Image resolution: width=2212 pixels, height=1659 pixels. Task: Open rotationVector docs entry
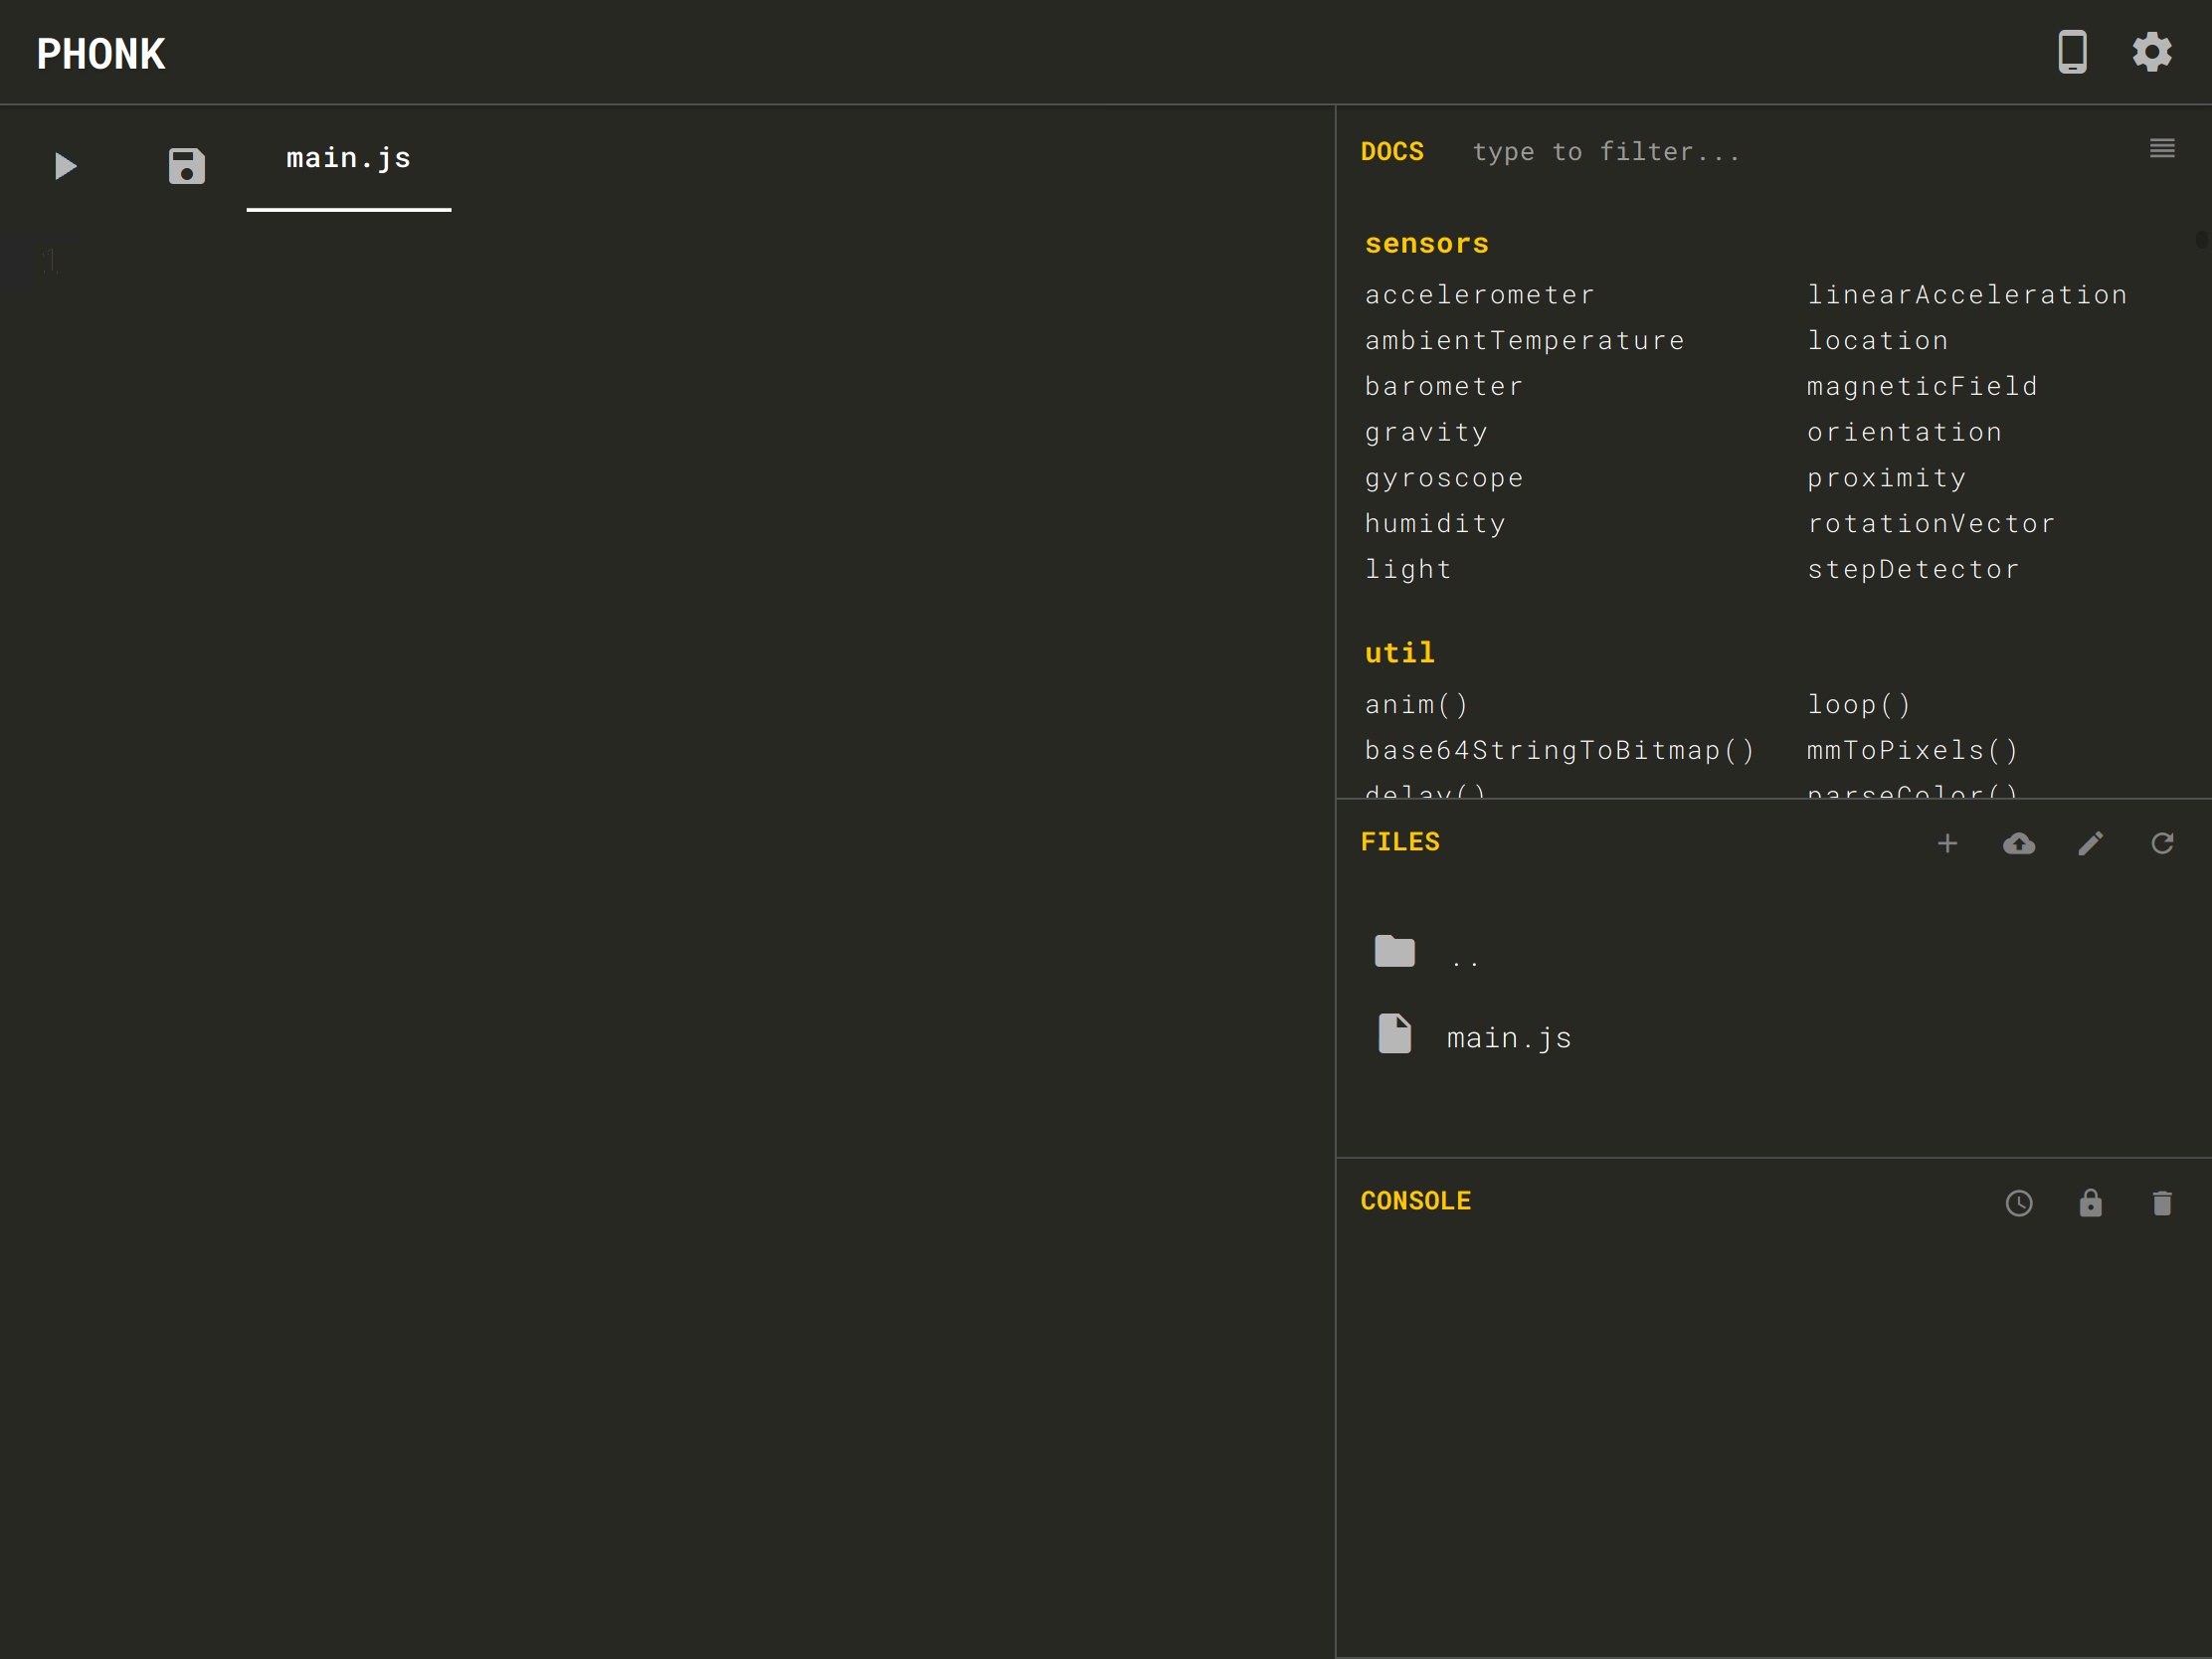coord(1930,524)
